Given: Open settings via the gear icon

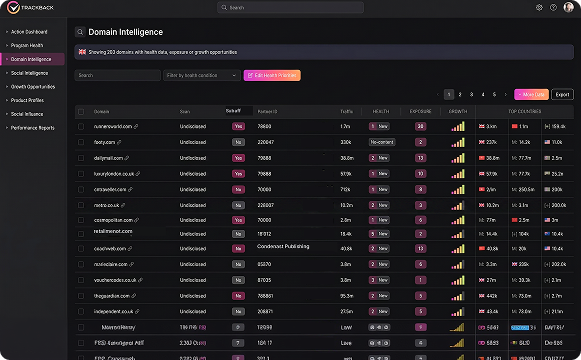Looking at the screenshot, I should pos(539,7).
